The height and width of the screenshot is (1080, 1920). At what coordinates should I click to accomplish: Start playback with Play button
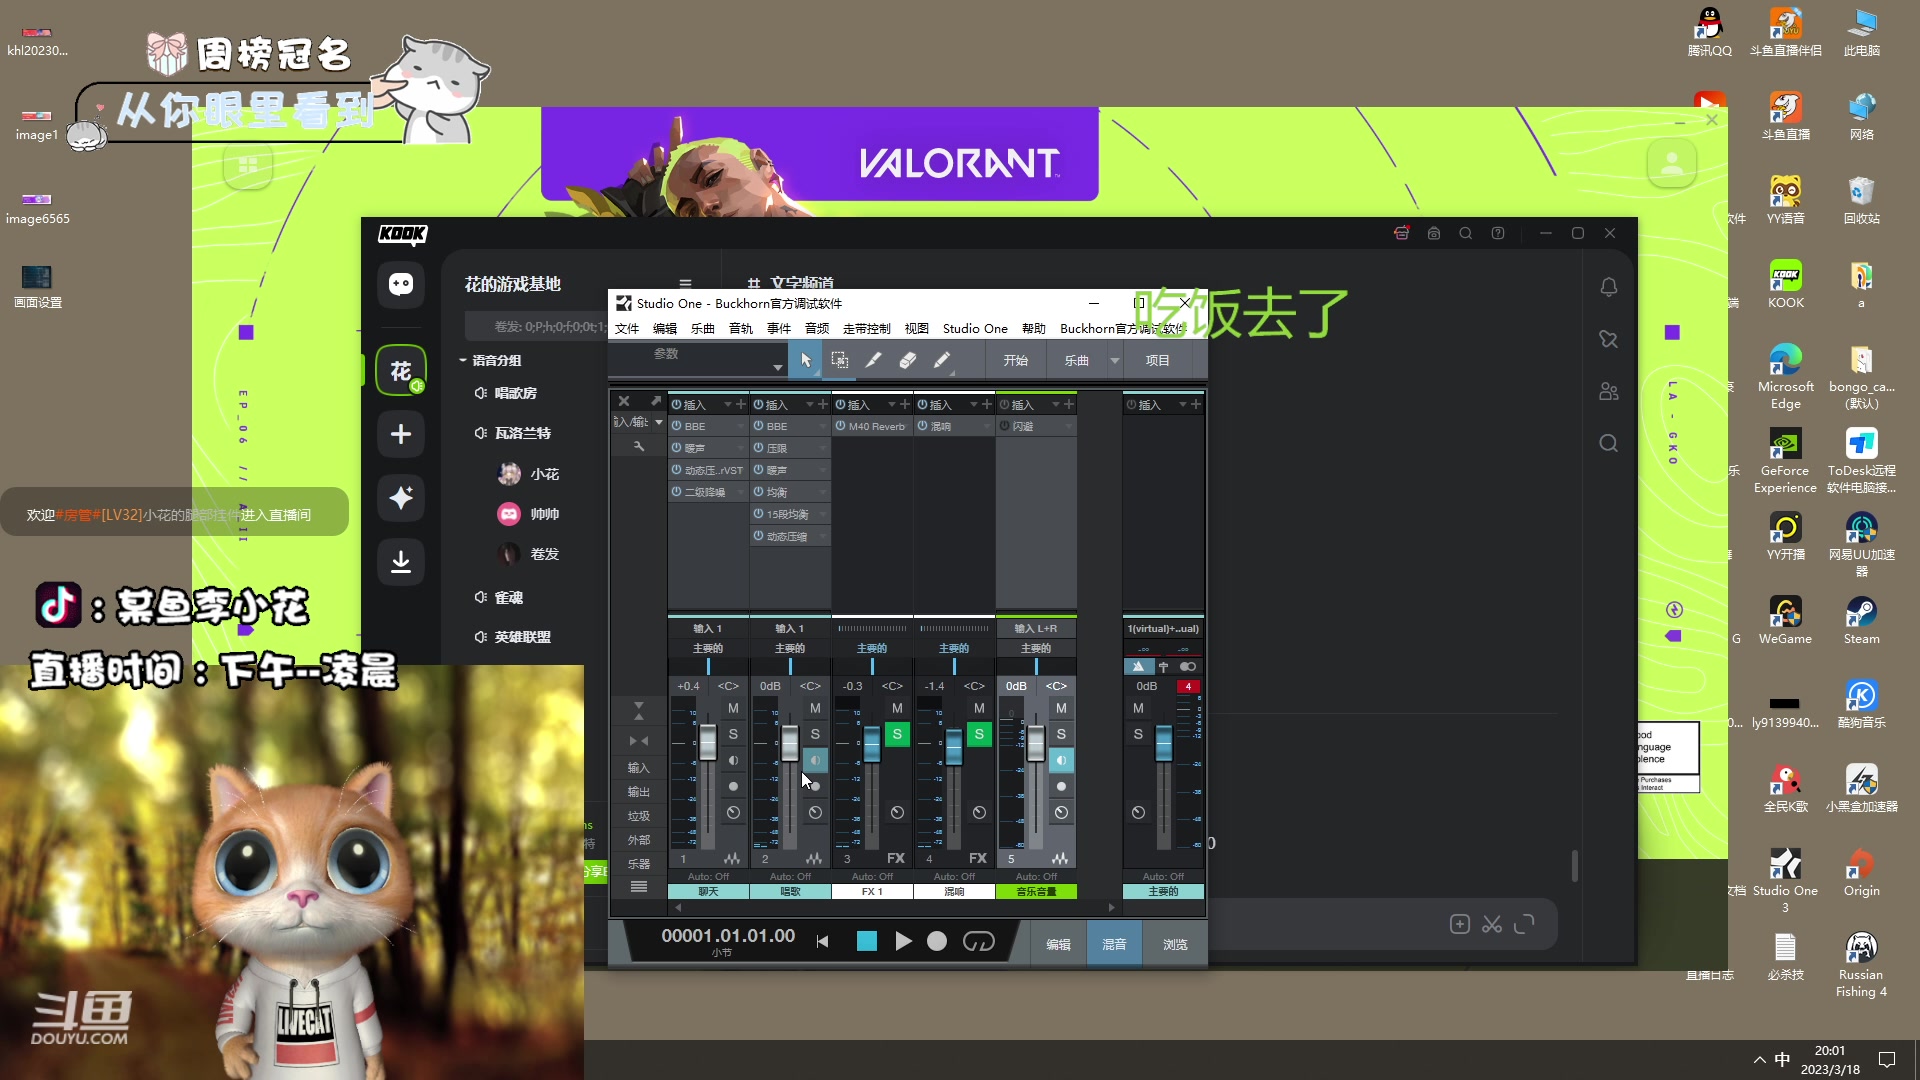[903, 942]
